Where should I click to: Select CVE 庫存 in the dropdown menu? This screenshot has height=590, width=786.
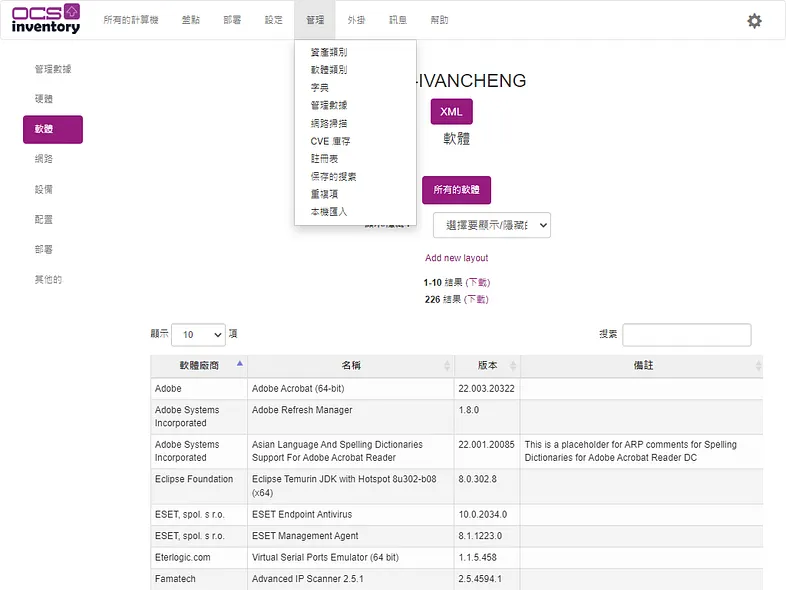point(330,141)
